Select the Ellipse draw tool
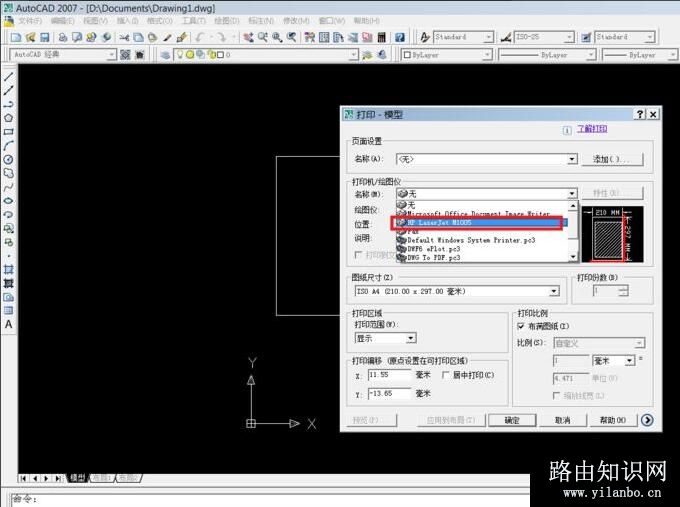Viewport: 680px width, 507px height. tap(8, 201)
